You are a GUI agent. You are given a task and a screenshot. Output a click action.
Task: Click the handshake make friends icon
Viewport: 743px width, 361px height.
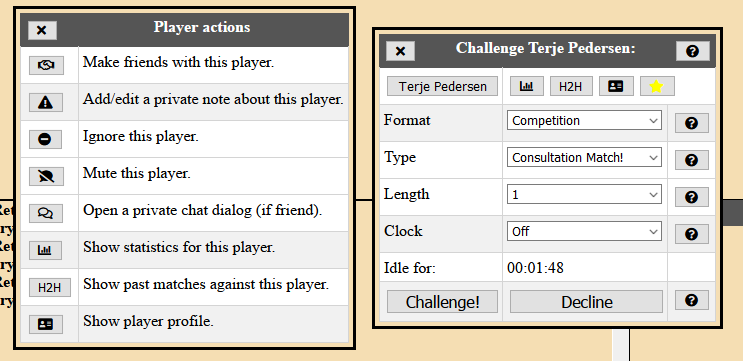tap(46, 65)
